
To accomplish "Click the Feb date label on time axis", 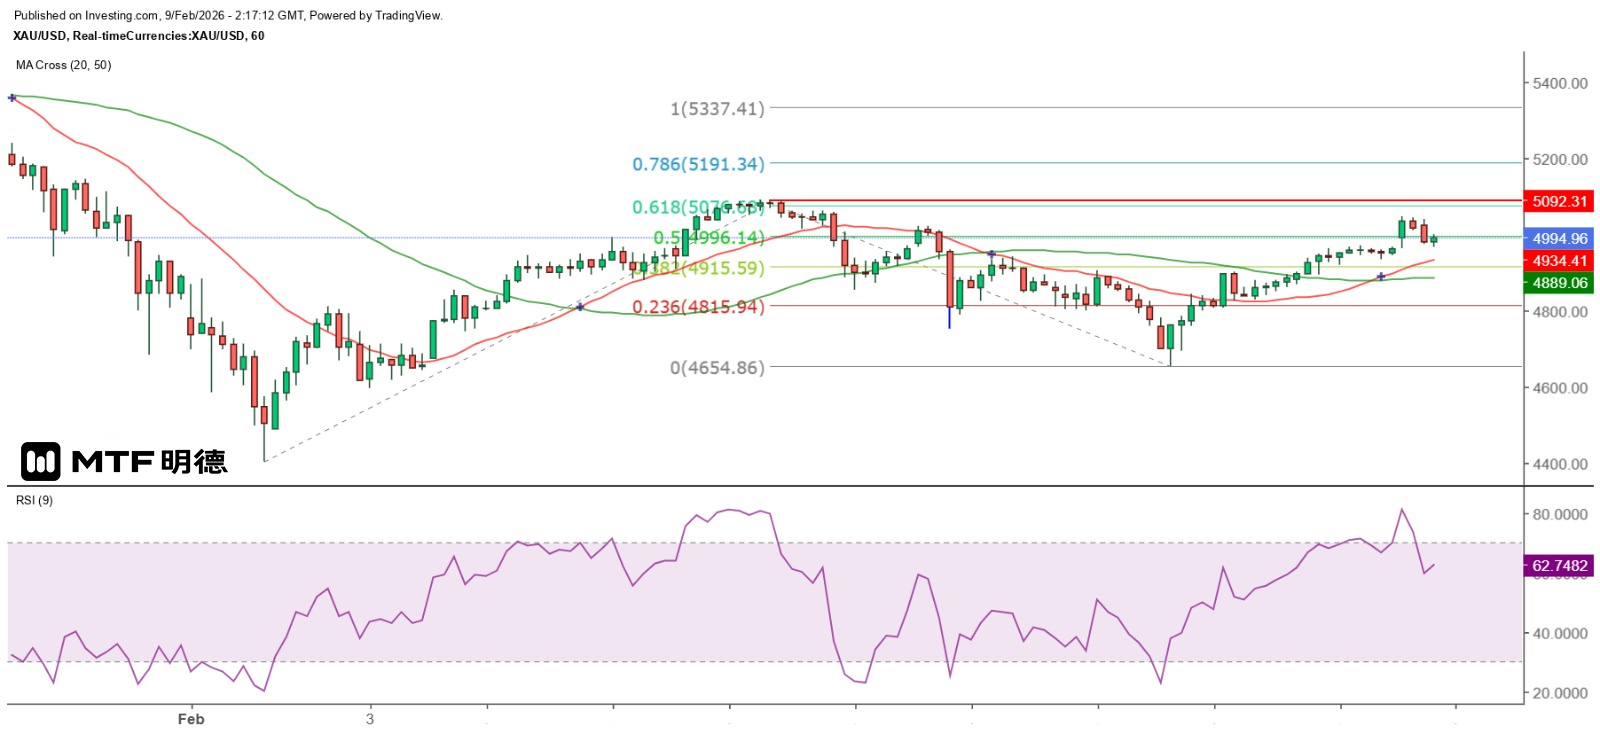I will point(190,719).
